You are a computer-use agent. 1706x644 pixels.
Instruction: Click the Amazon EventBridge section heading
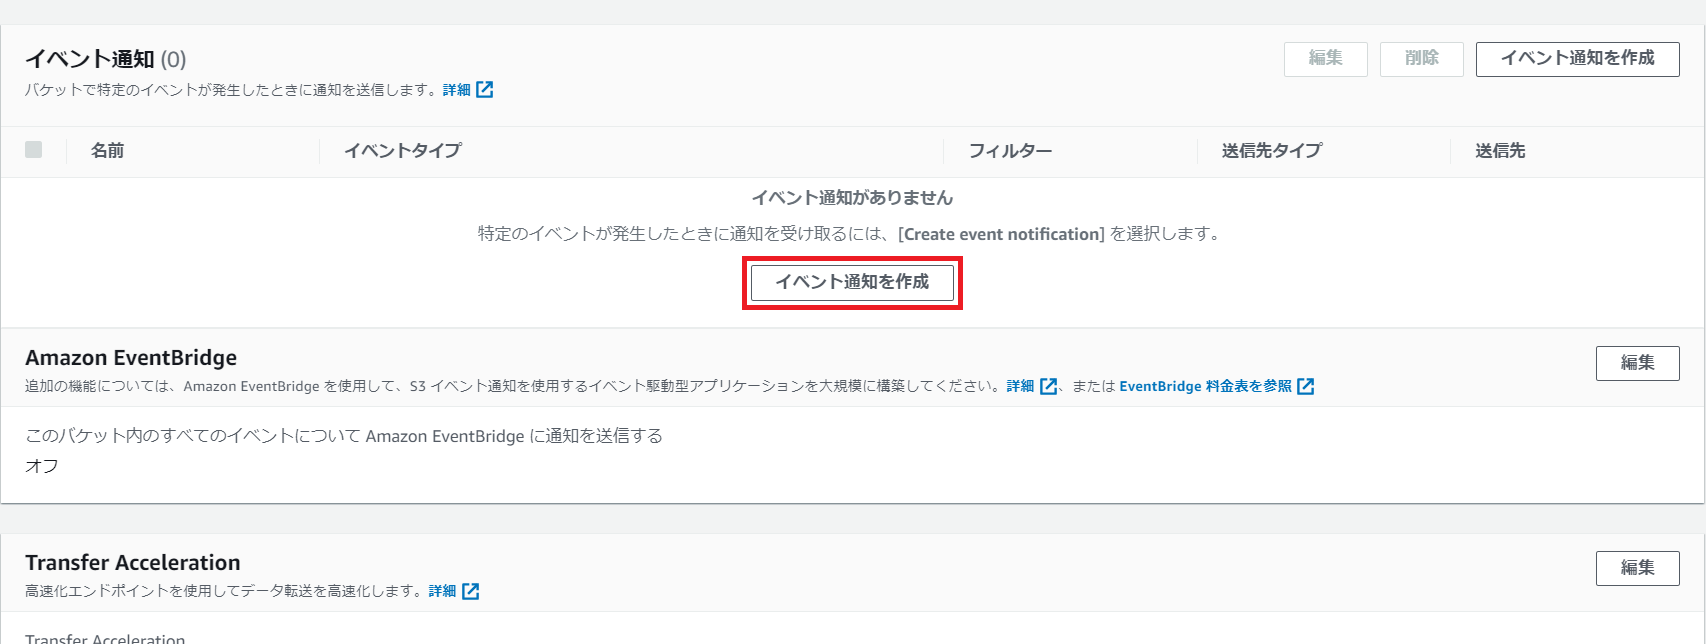pos(131,358)
